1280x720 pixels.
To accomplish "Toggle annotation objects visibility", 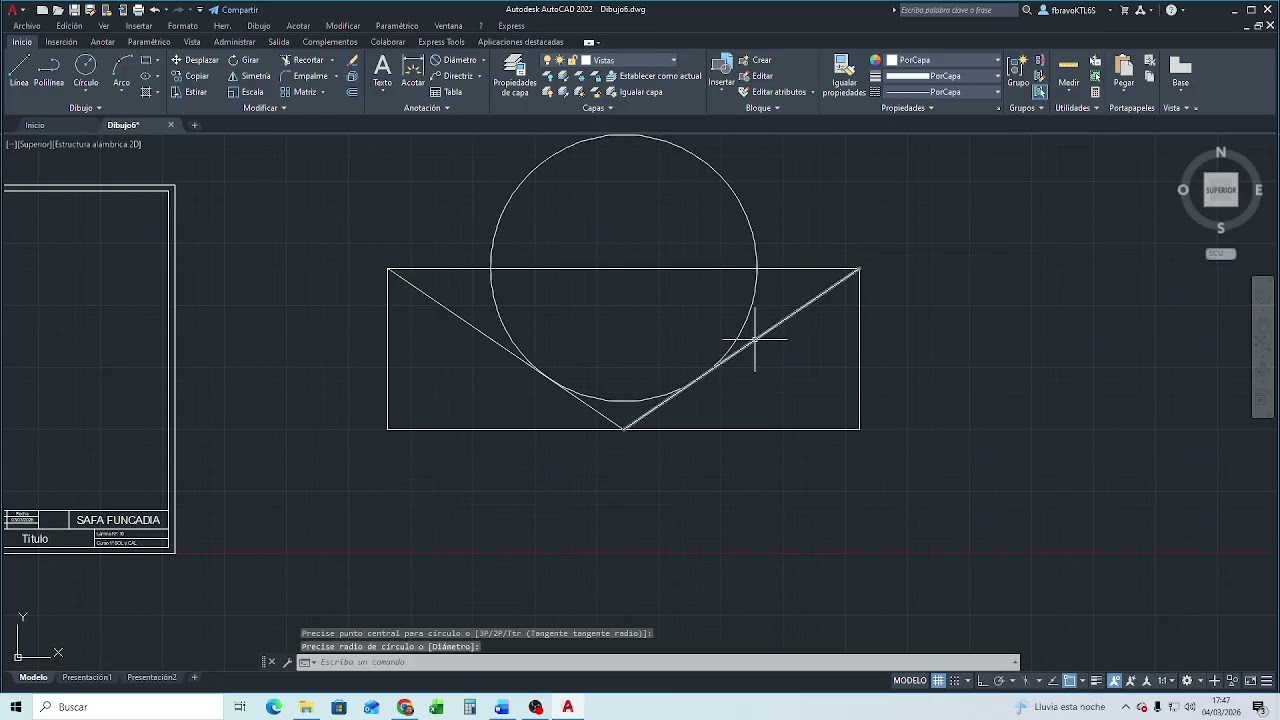I will tap(1115, 681).
